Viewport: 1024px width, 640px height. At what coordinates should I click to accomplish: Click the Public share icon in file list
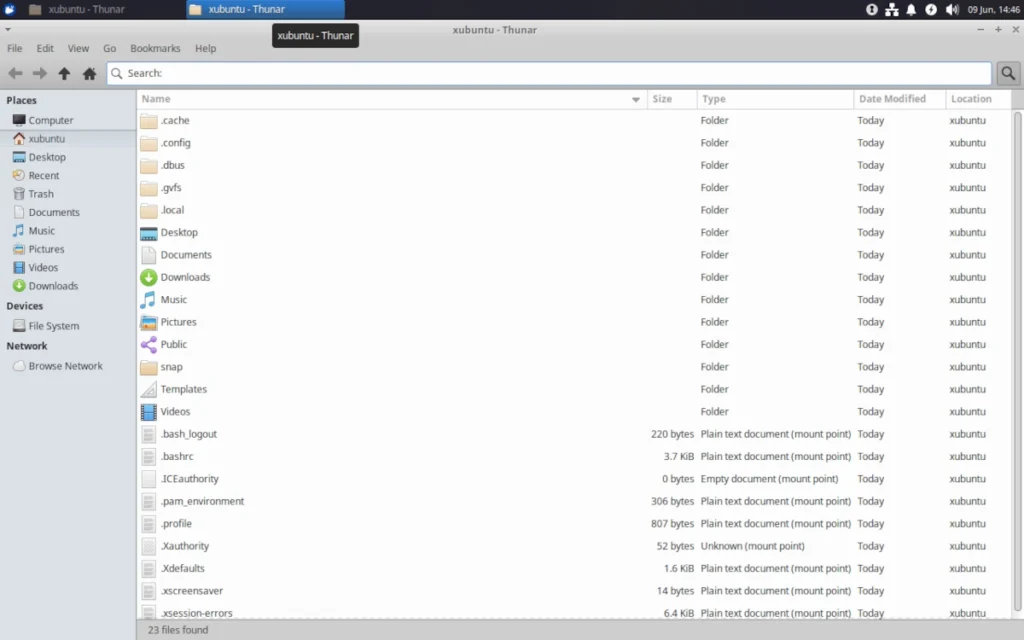148,345
